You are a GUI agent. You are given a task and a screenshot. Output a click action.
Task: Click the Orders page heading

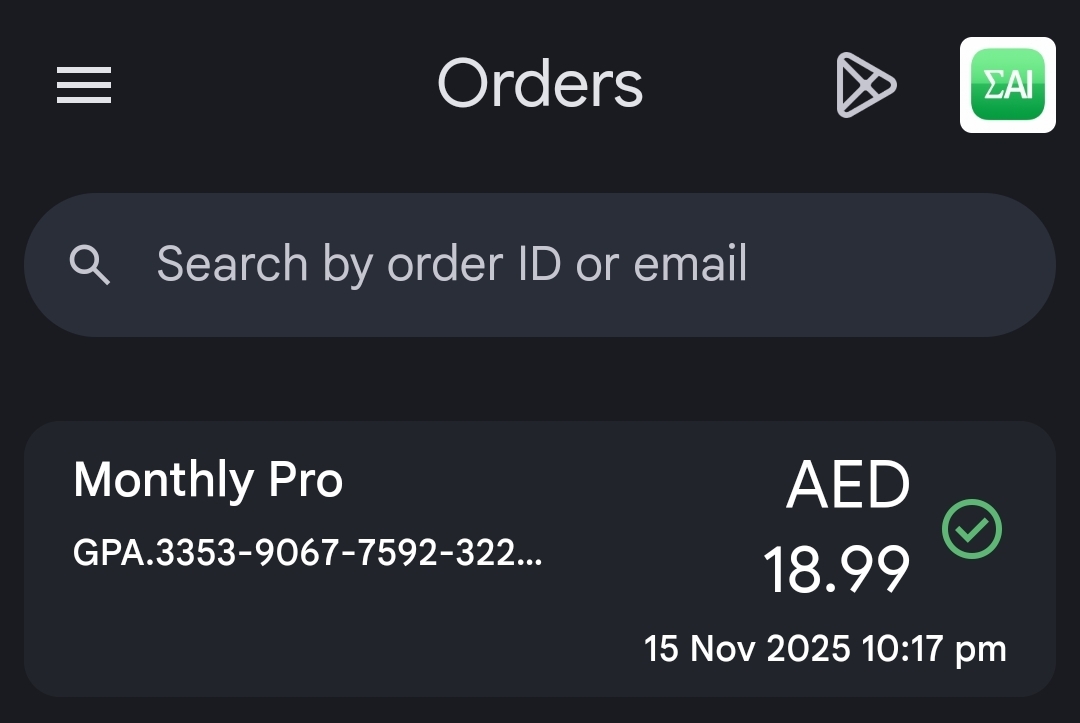coord(540,84)
